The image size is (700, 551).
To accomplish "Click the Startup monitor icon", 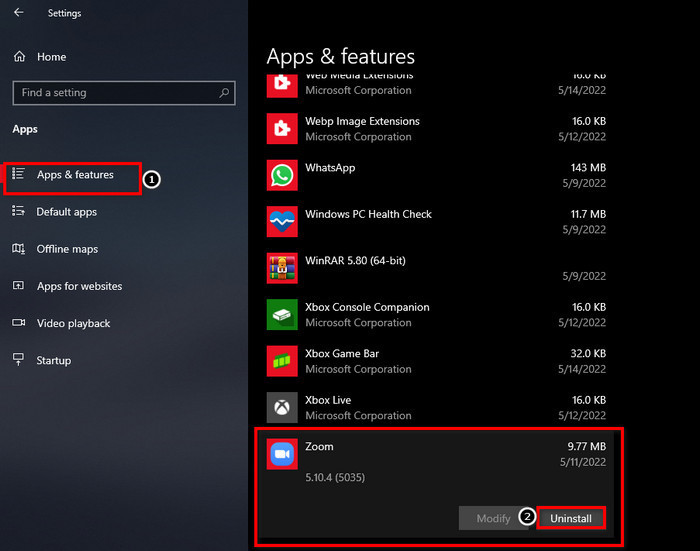I will 18,359.
